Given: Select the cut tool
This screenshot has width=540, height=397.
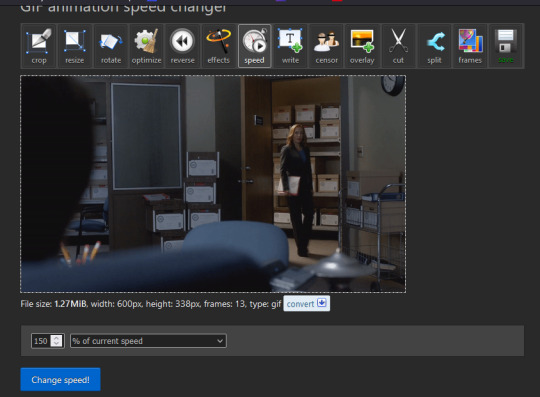Looking at the screenshot, I should [398, 46].
